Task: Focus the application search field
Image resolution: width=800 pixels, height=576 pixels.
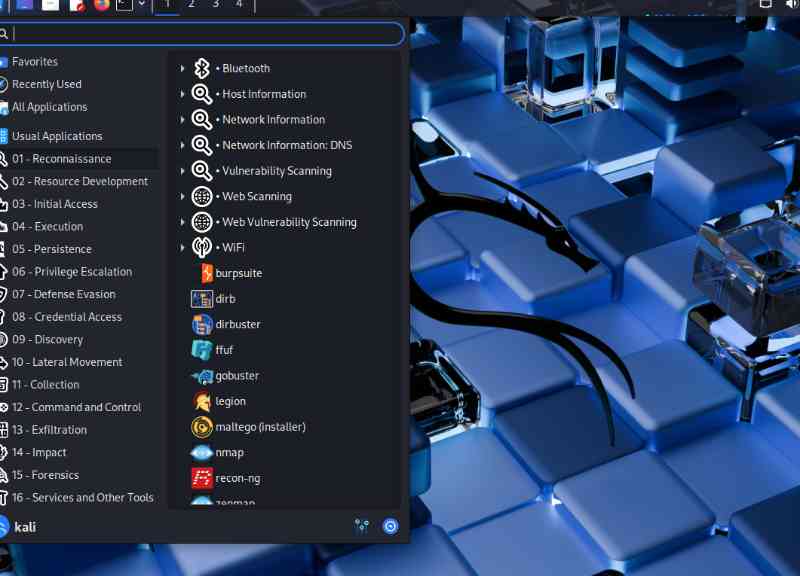Action: pos(202,34)
